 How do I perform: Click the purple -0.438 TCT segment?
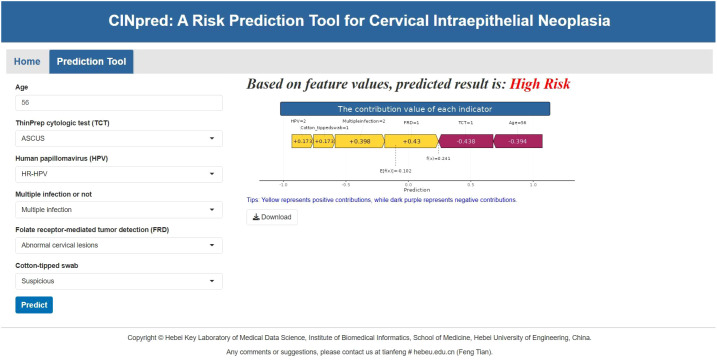click(x=466, y=141)
